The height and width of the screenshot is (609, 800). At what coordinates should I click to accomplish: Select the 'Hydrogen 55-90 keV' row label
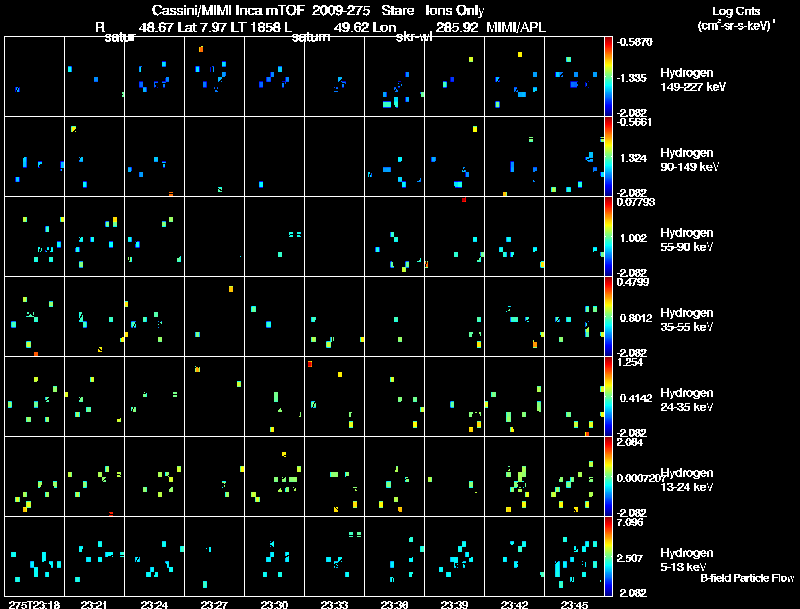[687, 240]
